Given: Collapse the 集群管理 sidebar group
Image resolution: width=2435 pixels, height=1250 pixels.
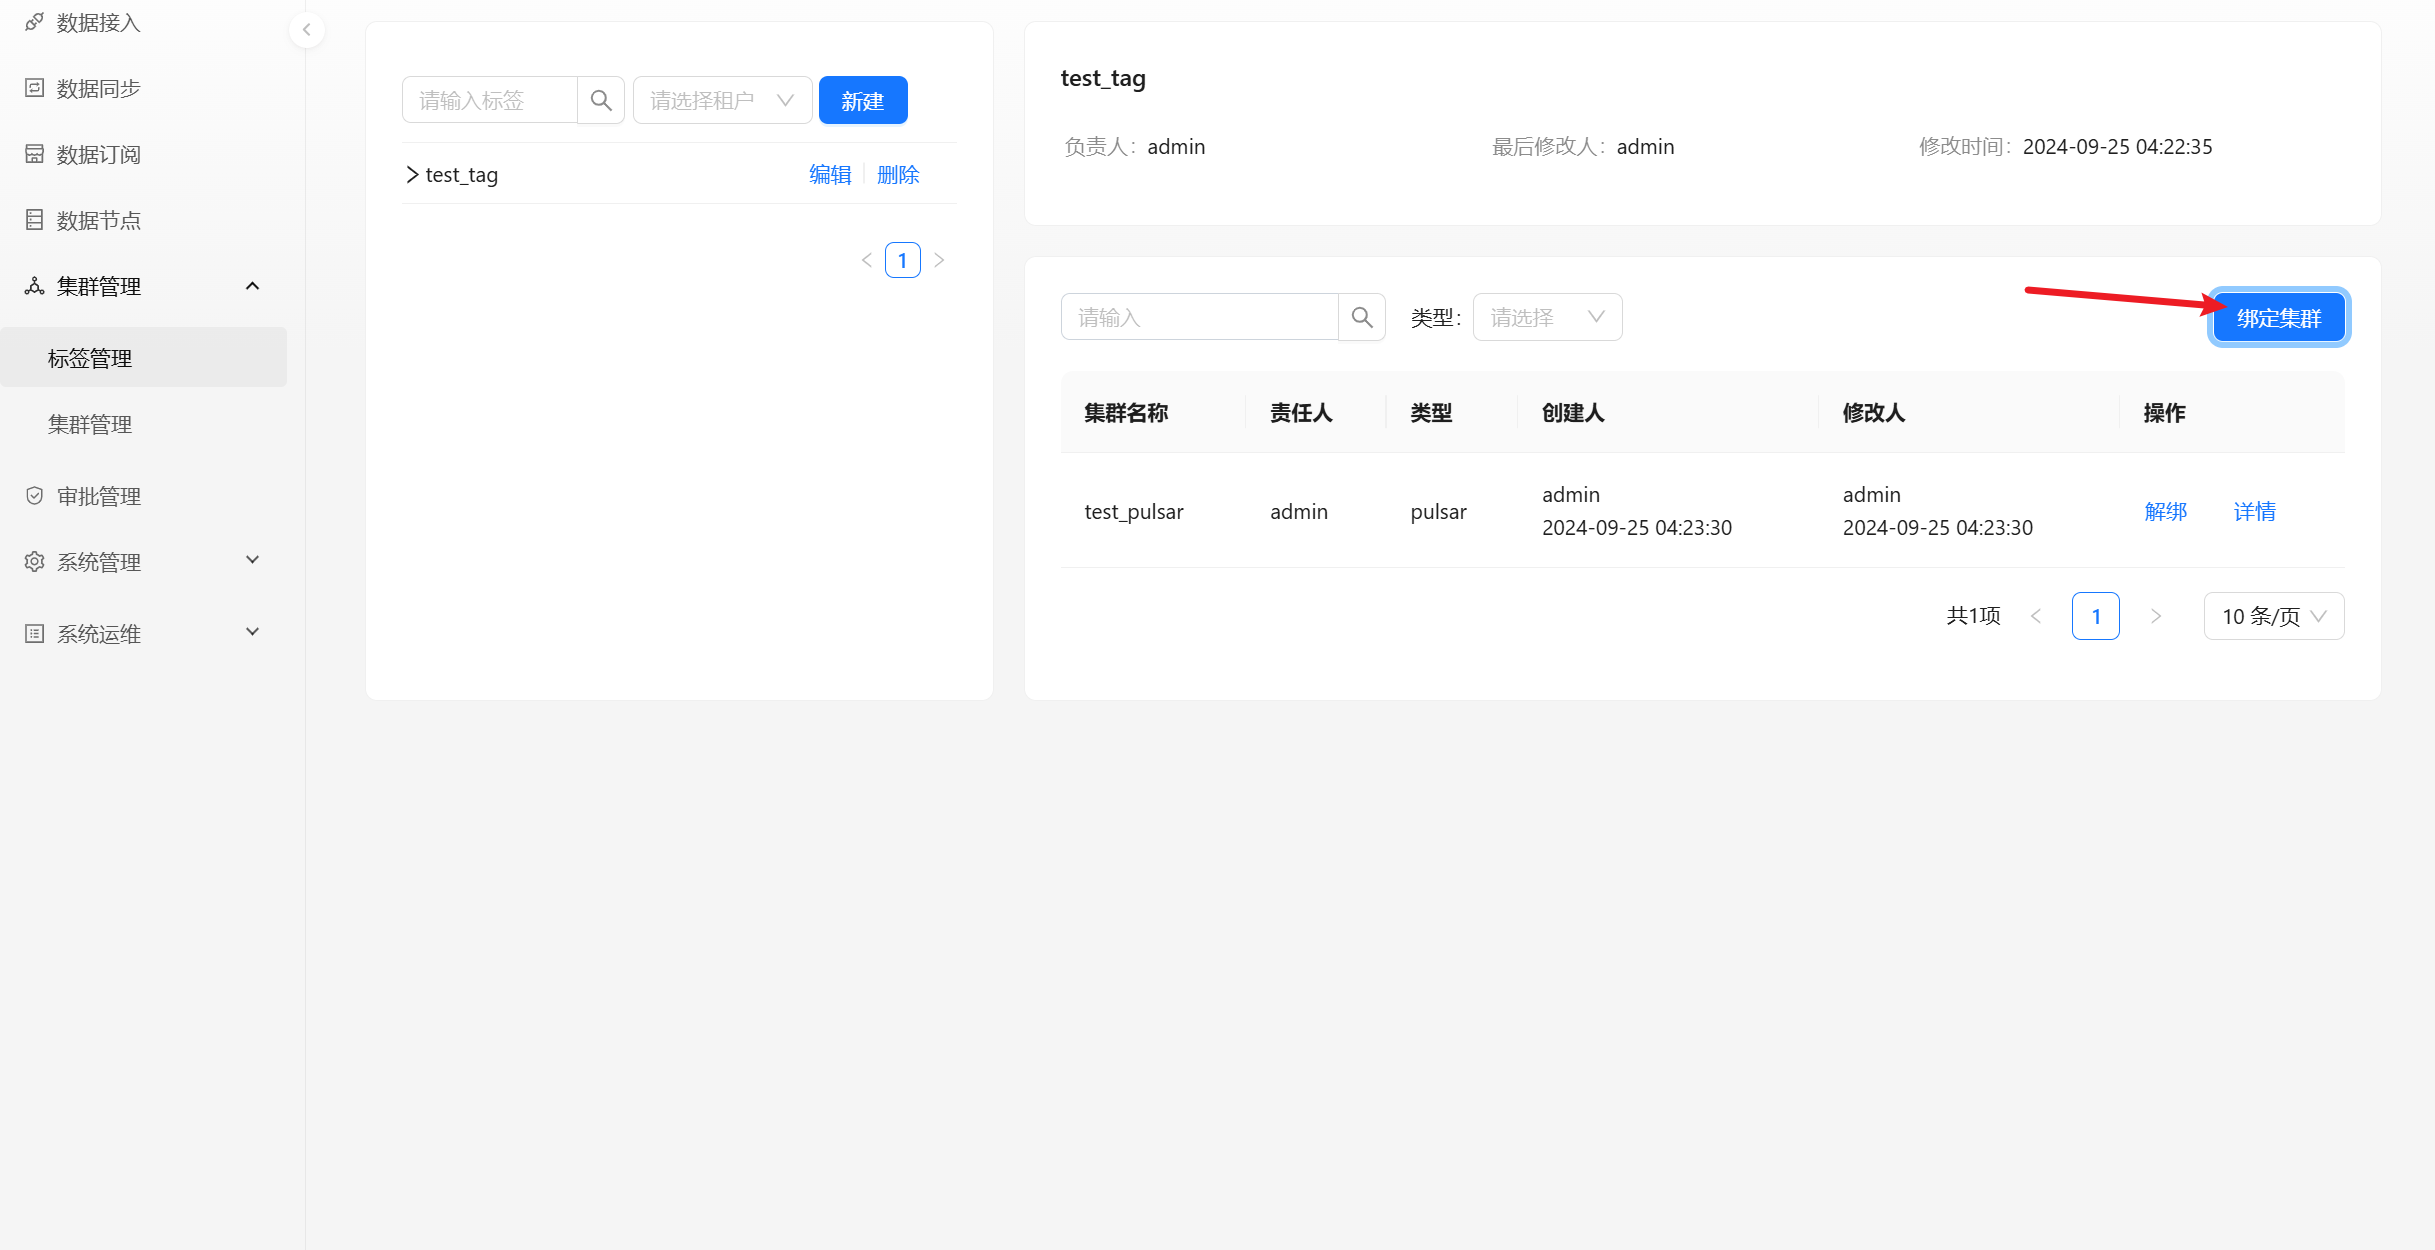Looking at the screenshot, I should click(x=252, y=286).
